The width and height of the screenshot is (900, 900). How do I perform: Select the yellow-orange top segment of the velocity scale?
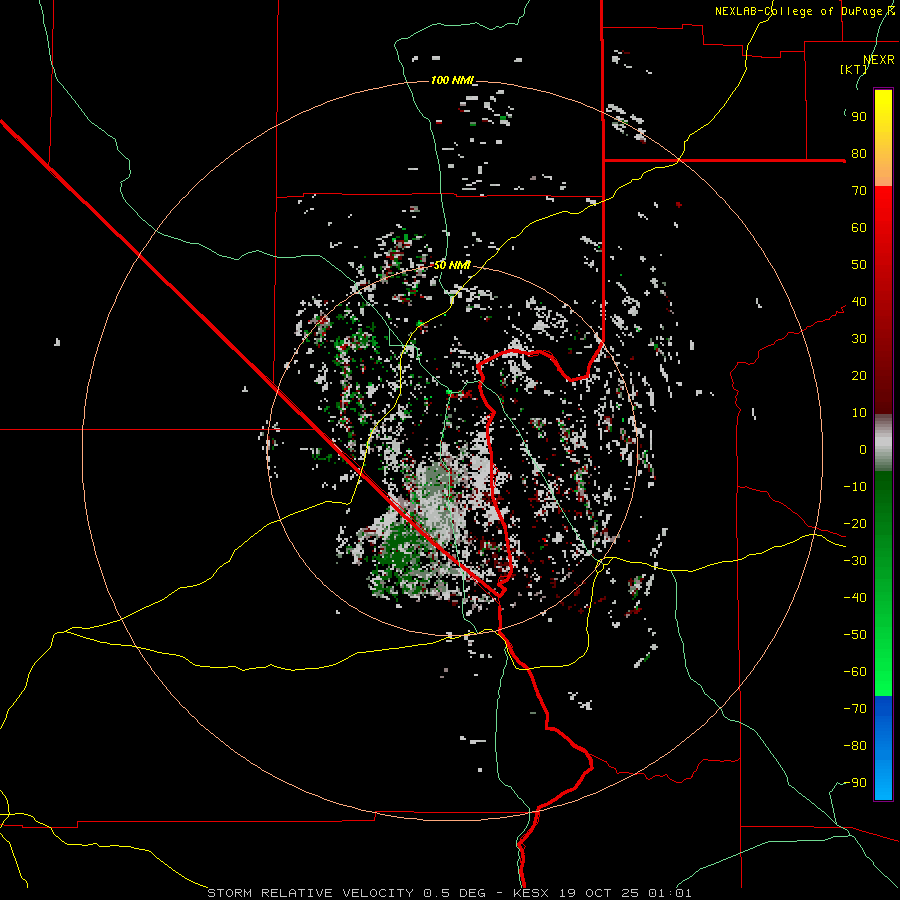(x=883, y=138)
